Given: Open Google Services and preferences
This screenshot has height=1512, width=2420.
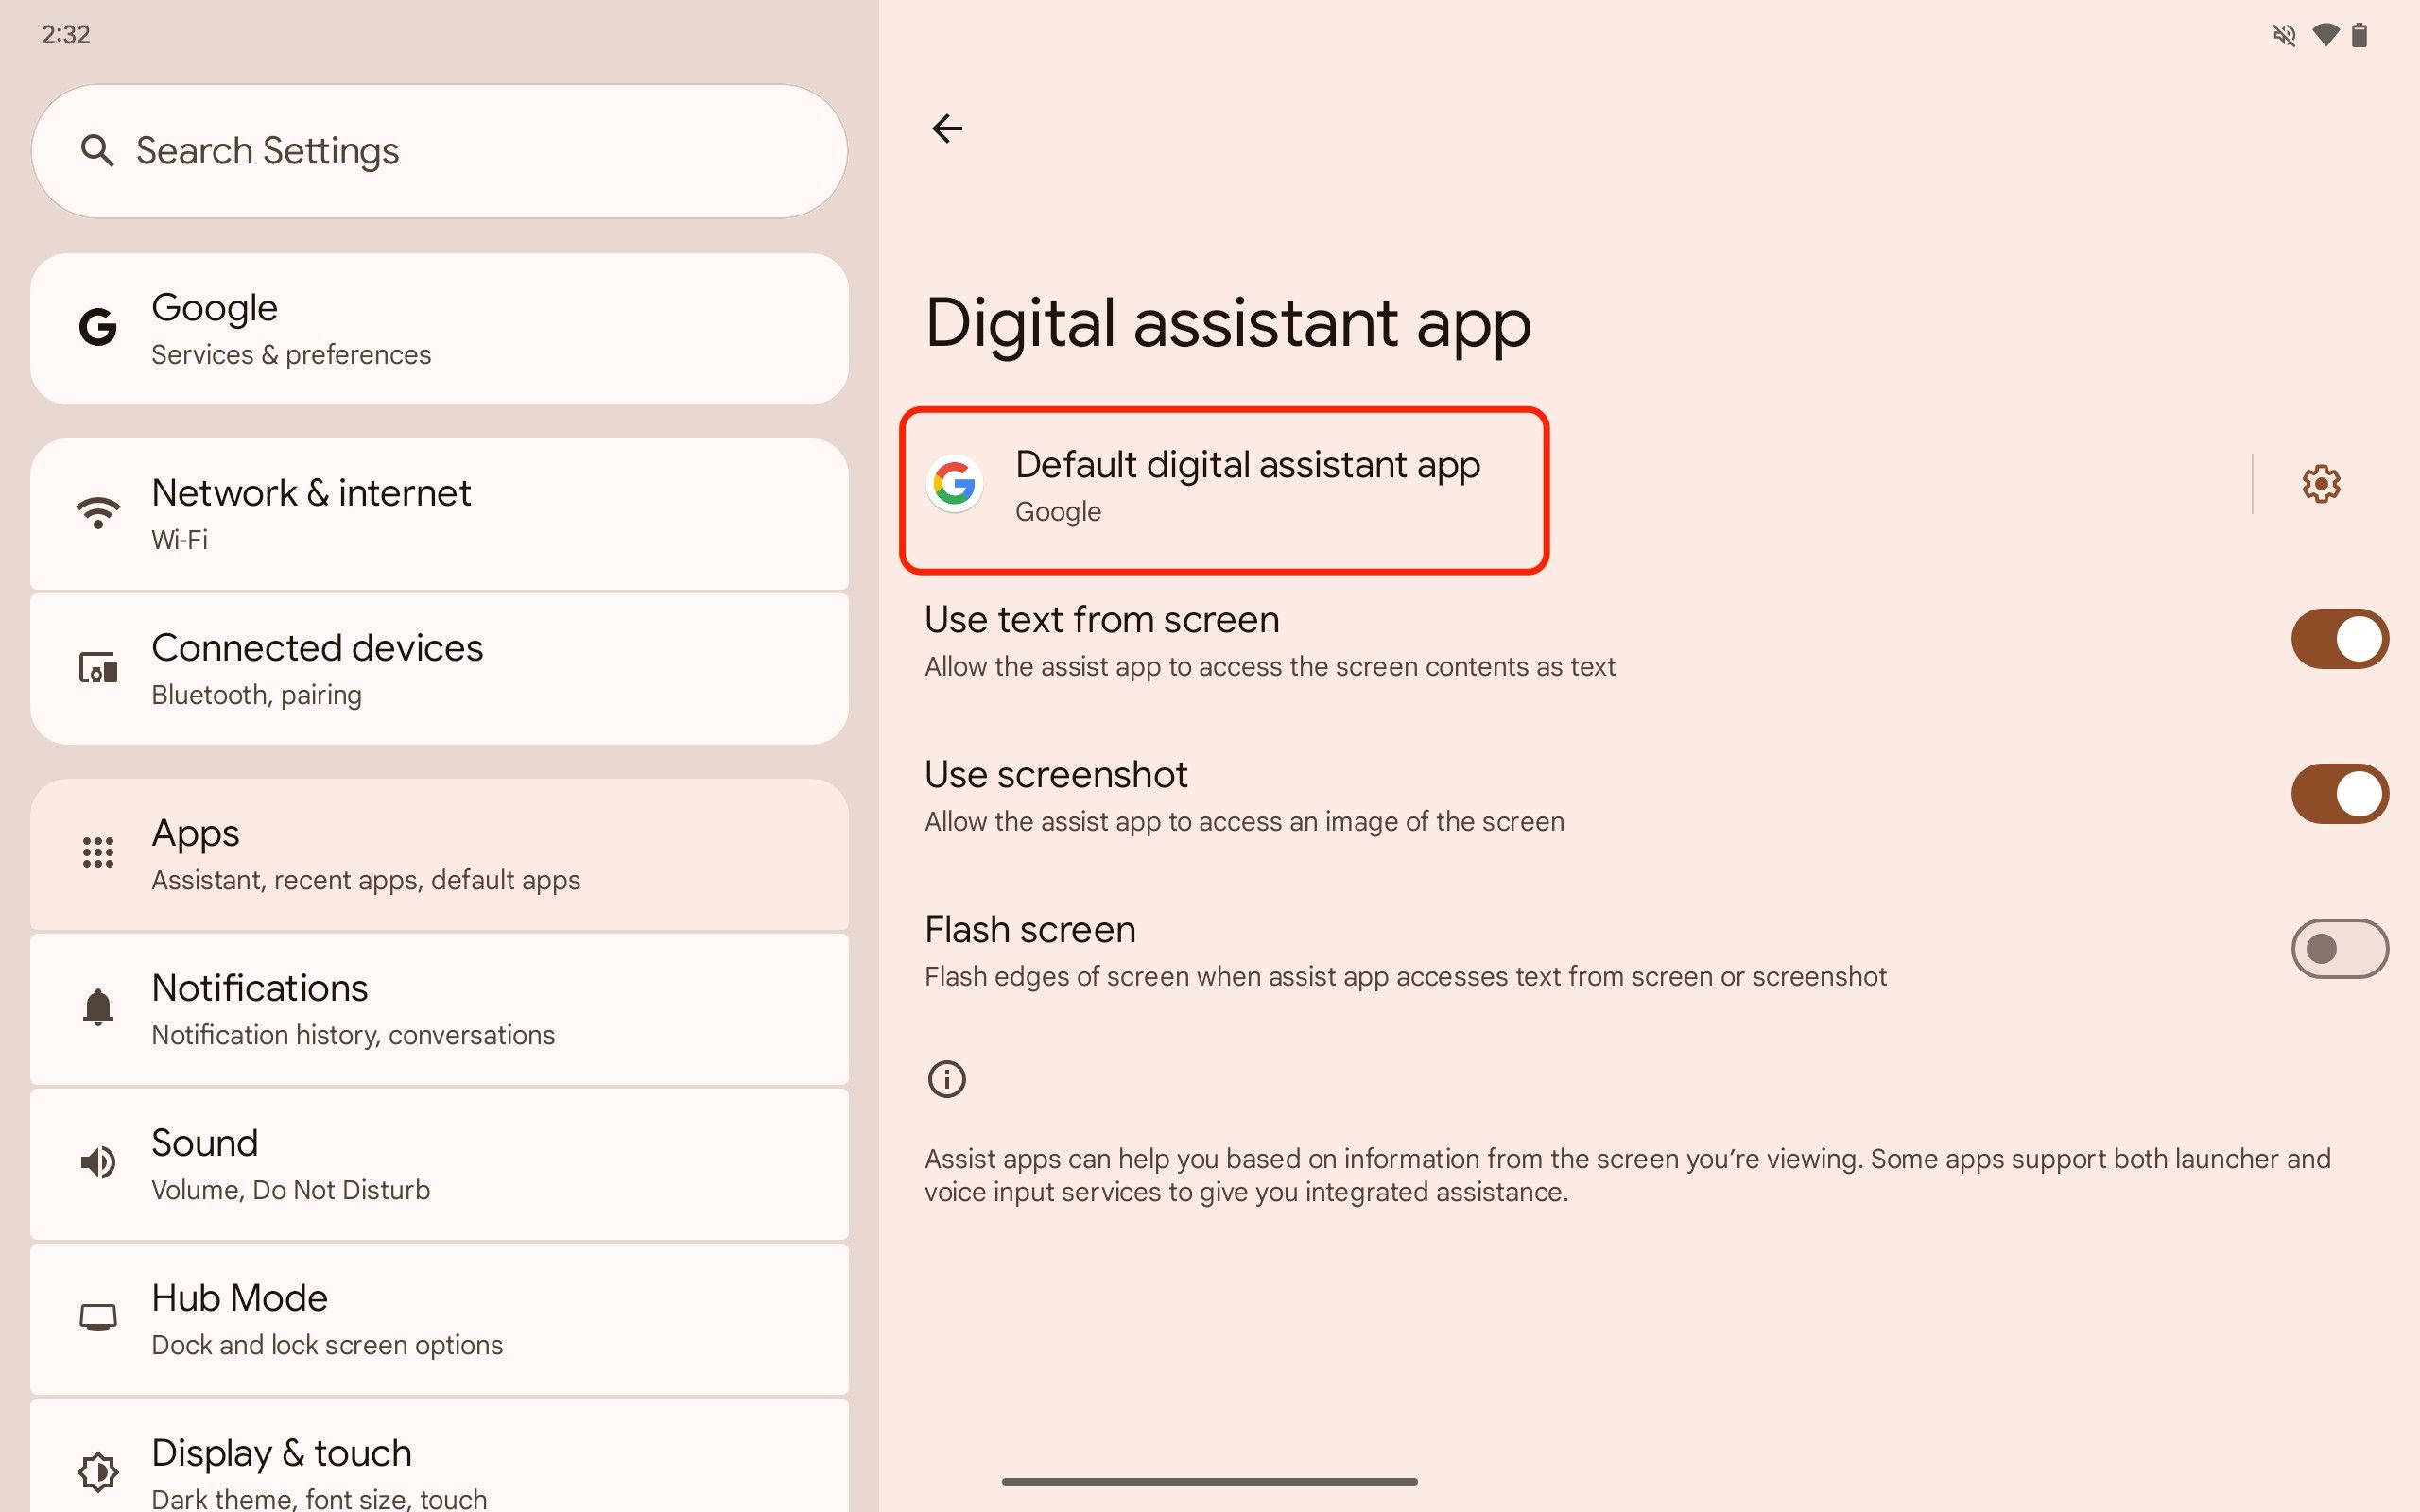Looking at the screenshot, I should coord(441,328).
